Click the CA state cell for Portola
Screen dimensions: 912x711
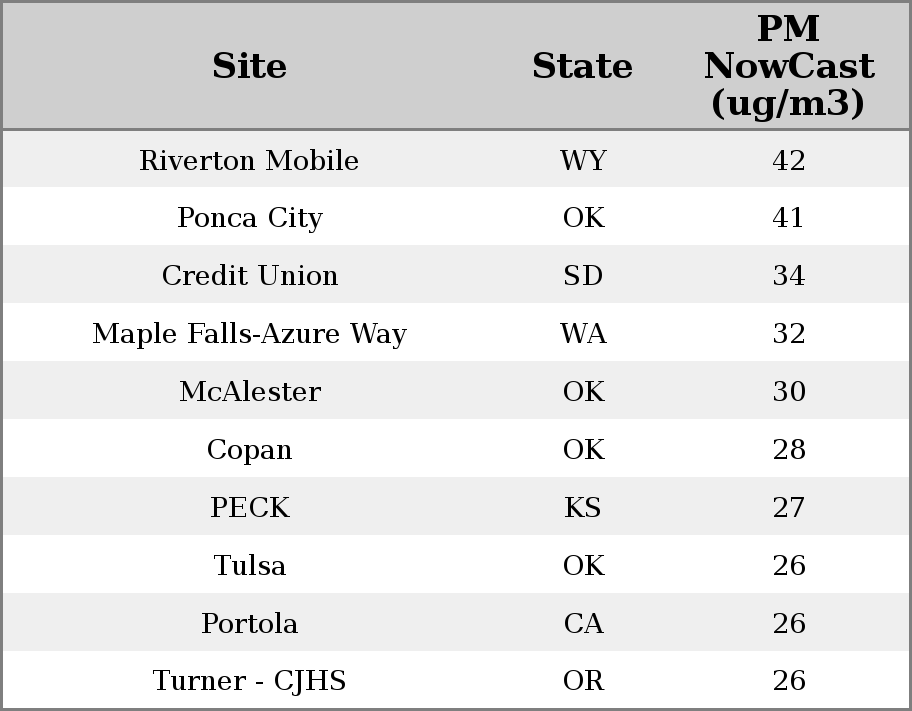coord(583,624)
